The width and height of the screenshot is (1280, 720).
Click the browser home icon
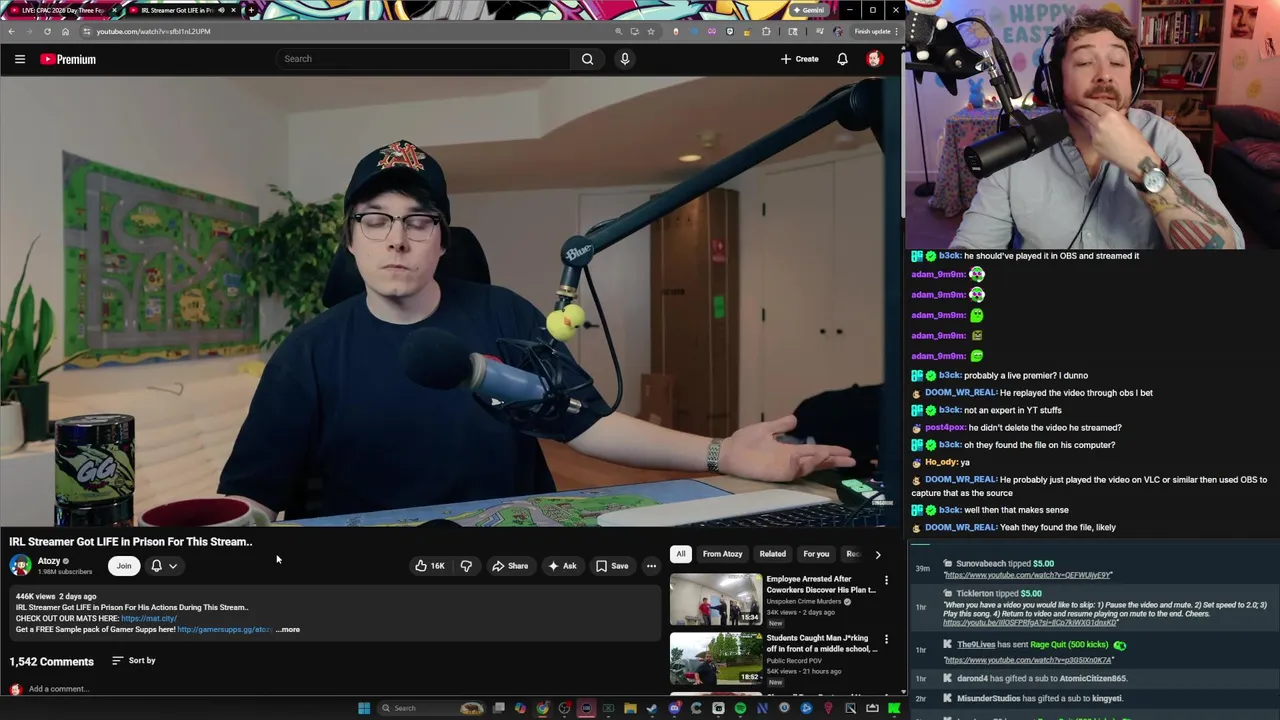click(x=65, y=31)
